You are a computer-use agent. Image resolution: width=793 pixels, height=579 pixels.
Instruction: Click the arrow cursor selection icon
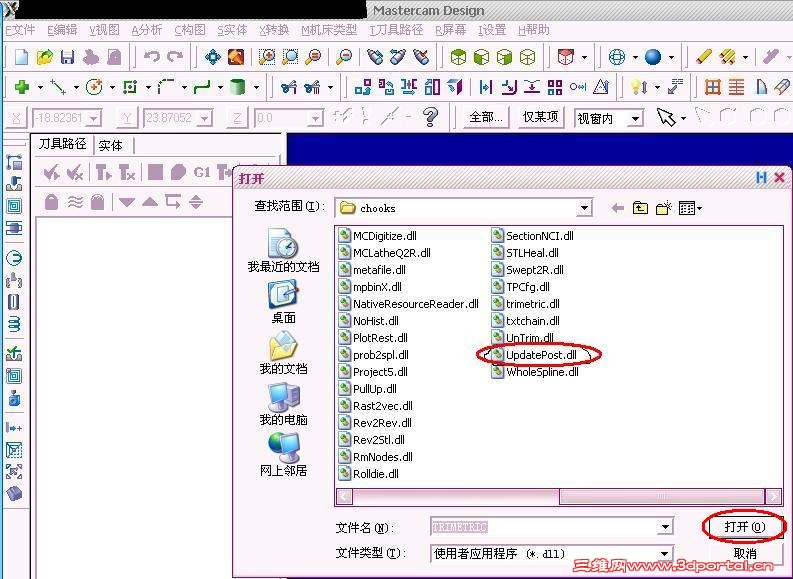coord(666,117)
